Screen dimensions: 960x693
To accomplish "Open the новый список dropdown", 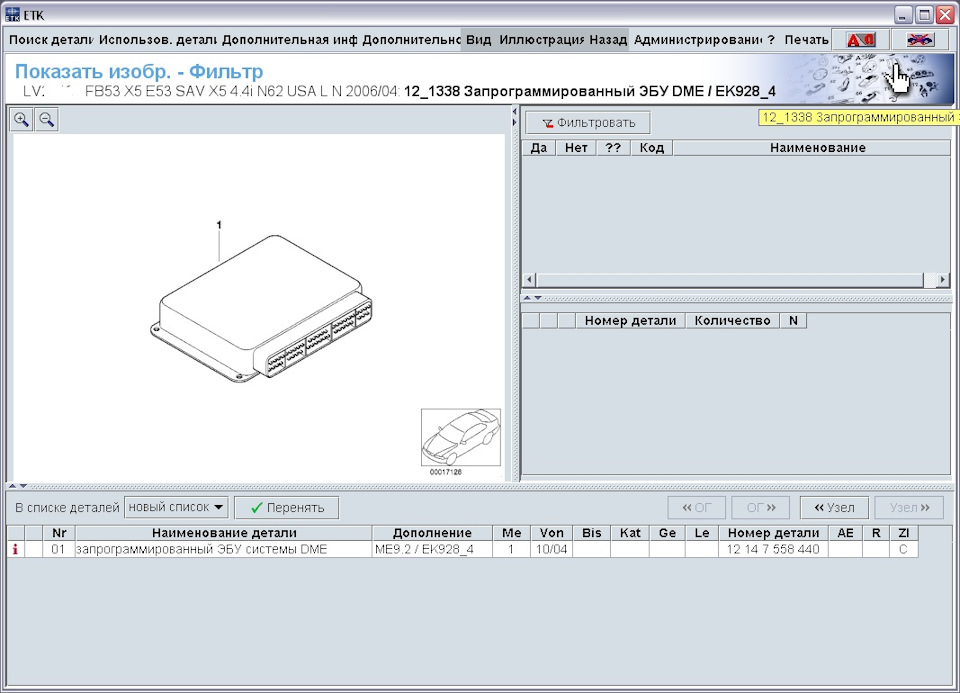I will [x=176, y=508].
